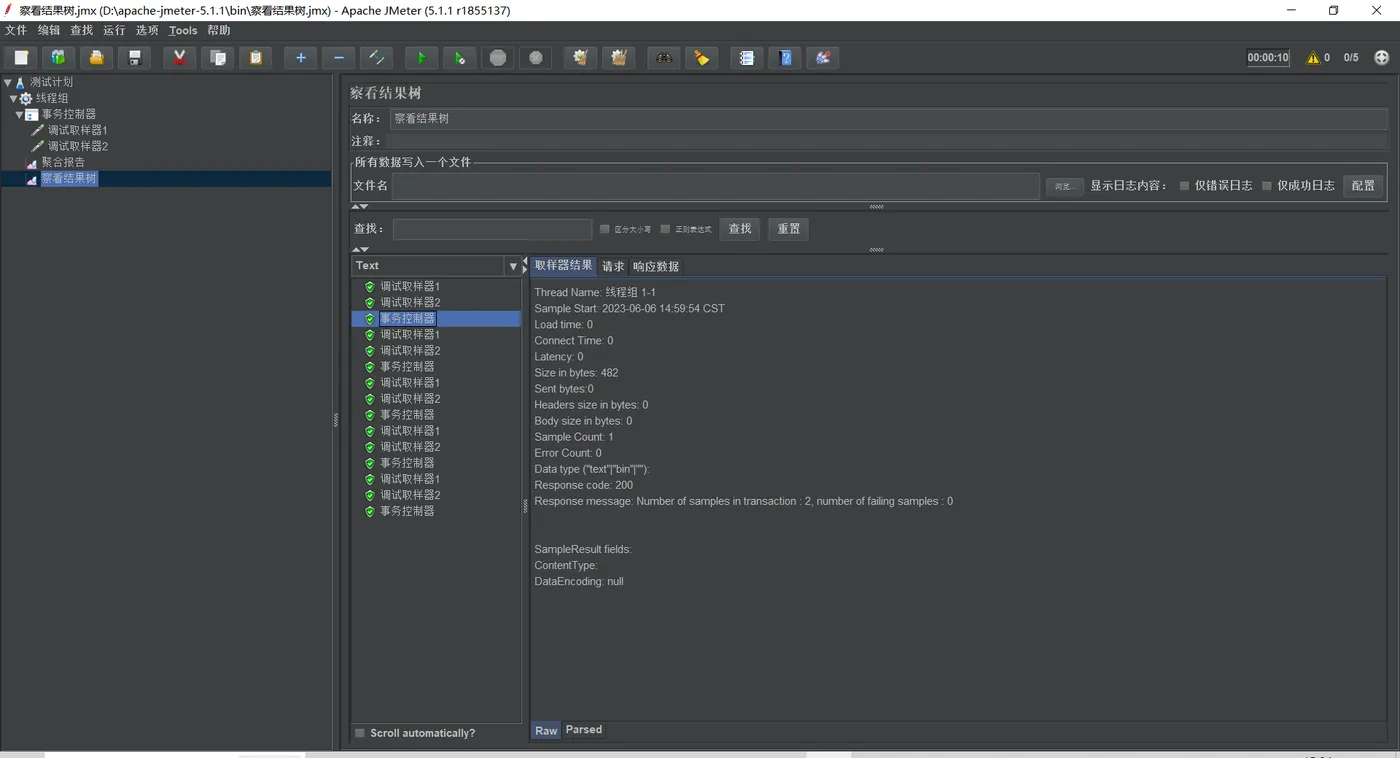
Task: Open the 运行 menu
Action: pos(114,31)
